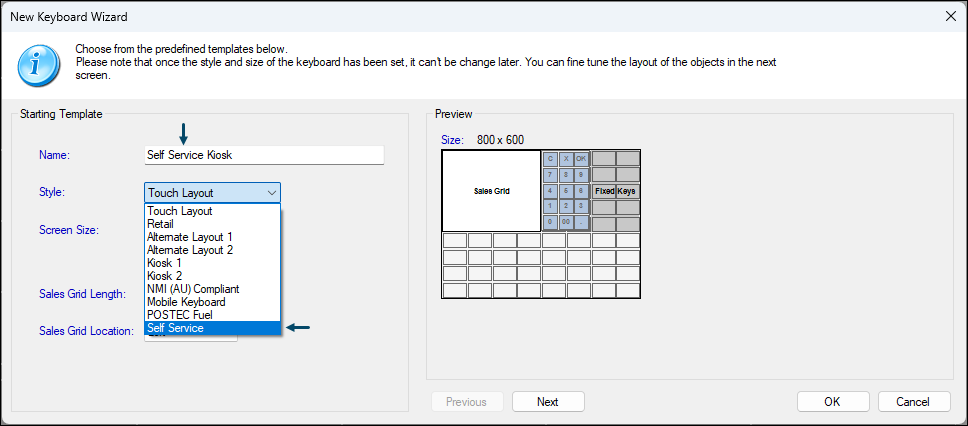This screenshot has height=426, width=968.
Task: Select POSTEC Fuel in the style list
Action: coord(212,315)
